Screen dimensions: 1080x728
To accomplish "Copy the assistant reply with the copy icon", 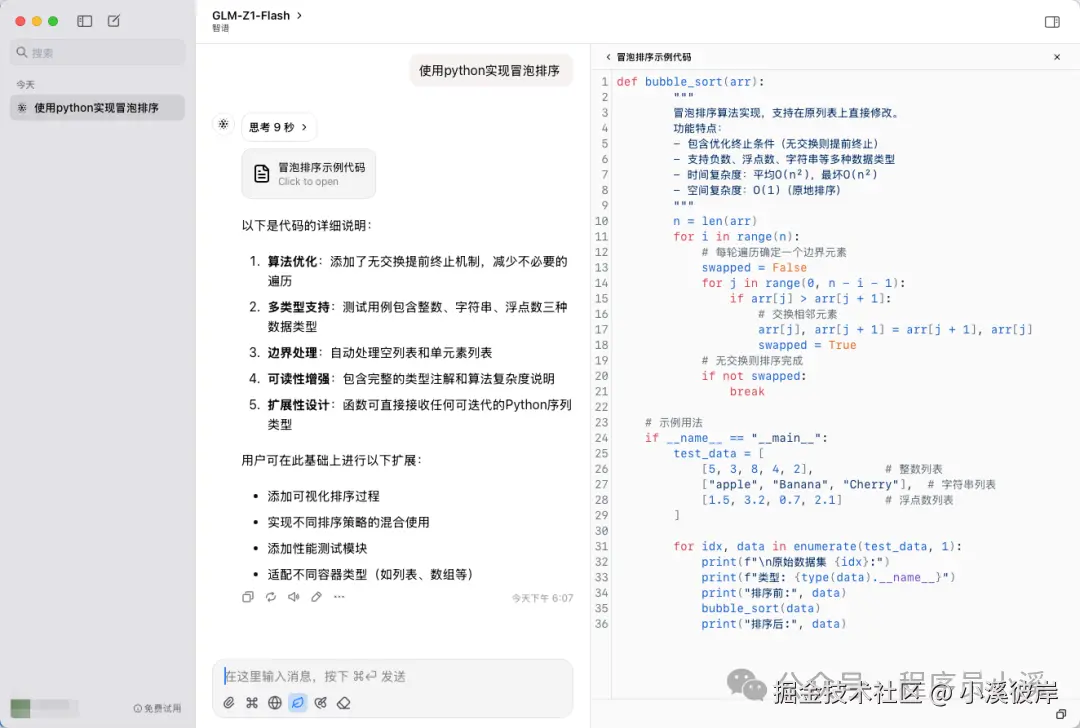I will click(248, 596).
